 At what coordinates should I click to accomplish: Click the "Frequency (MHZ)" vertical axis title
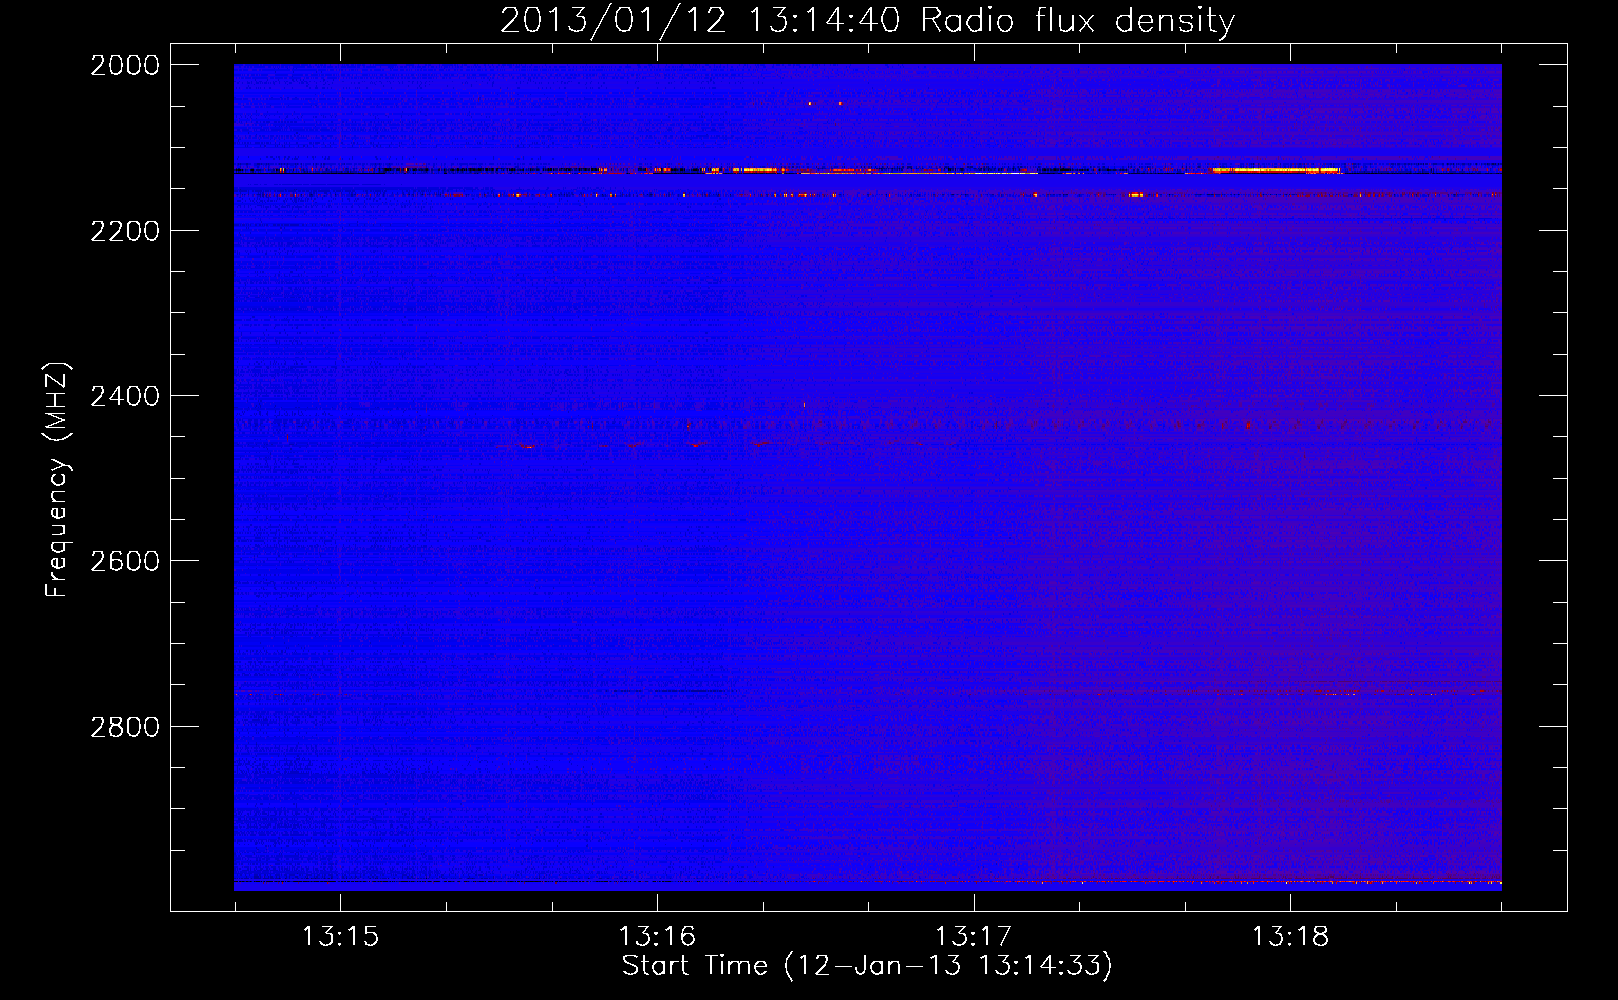[58, 480]
